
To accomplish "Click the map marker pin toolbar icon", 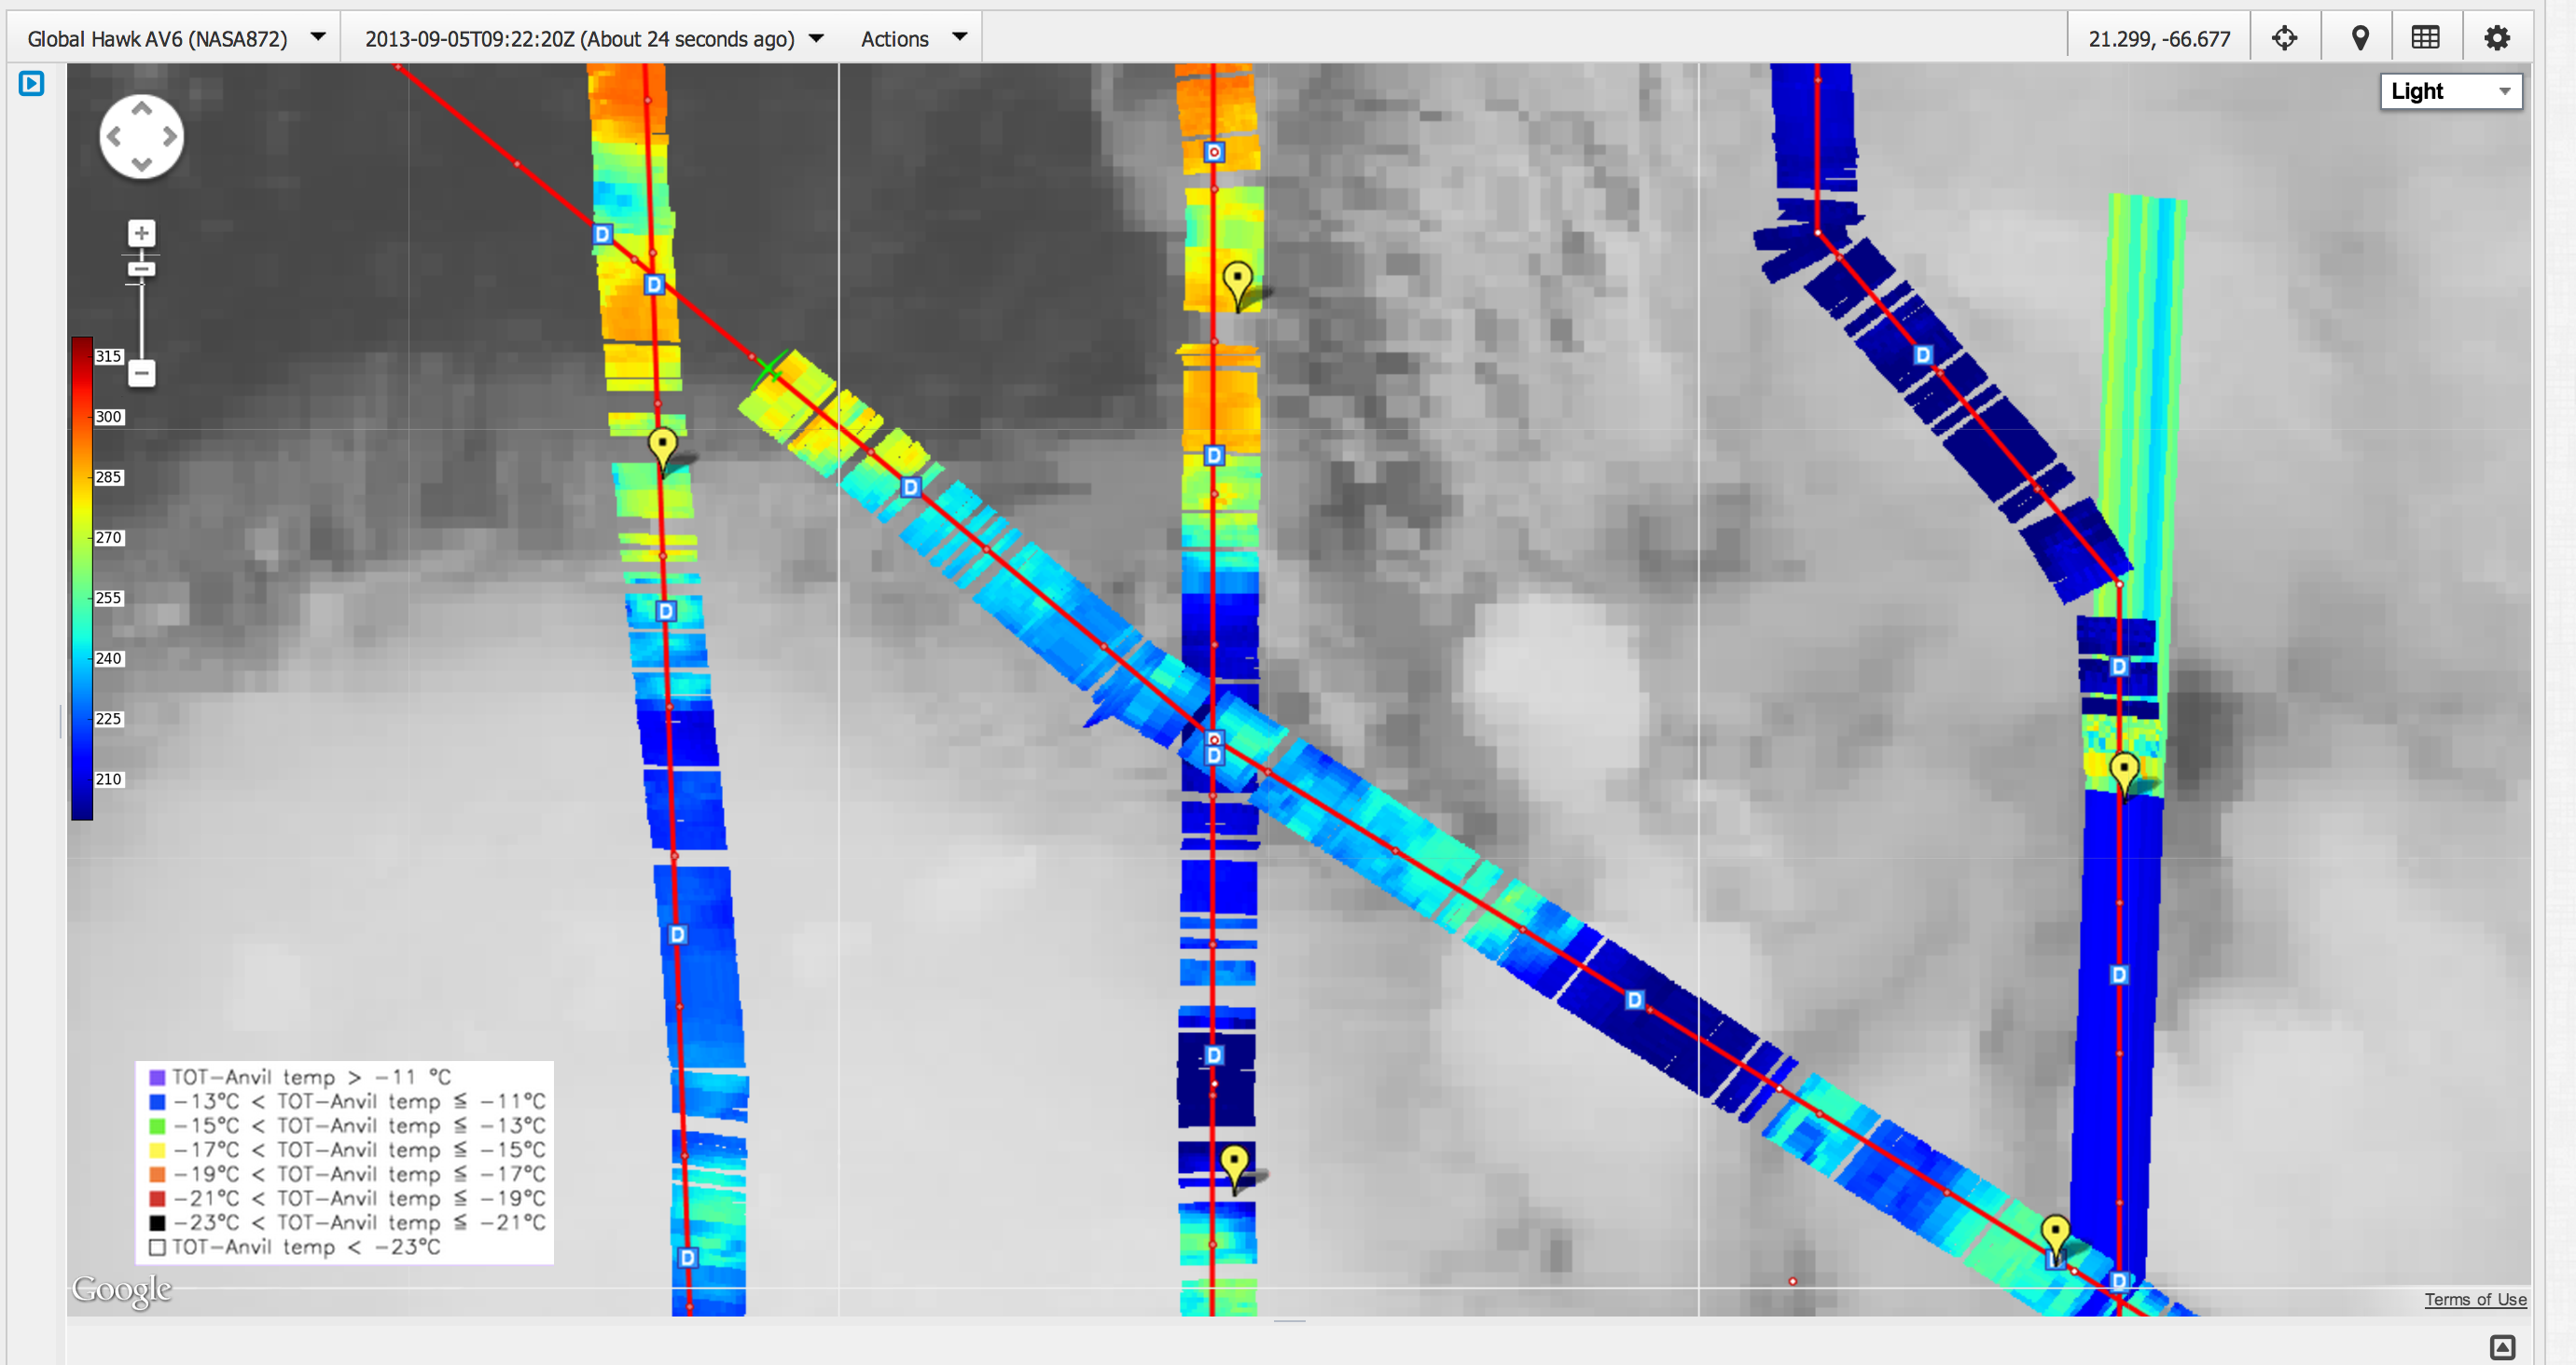I will 2360,38.
